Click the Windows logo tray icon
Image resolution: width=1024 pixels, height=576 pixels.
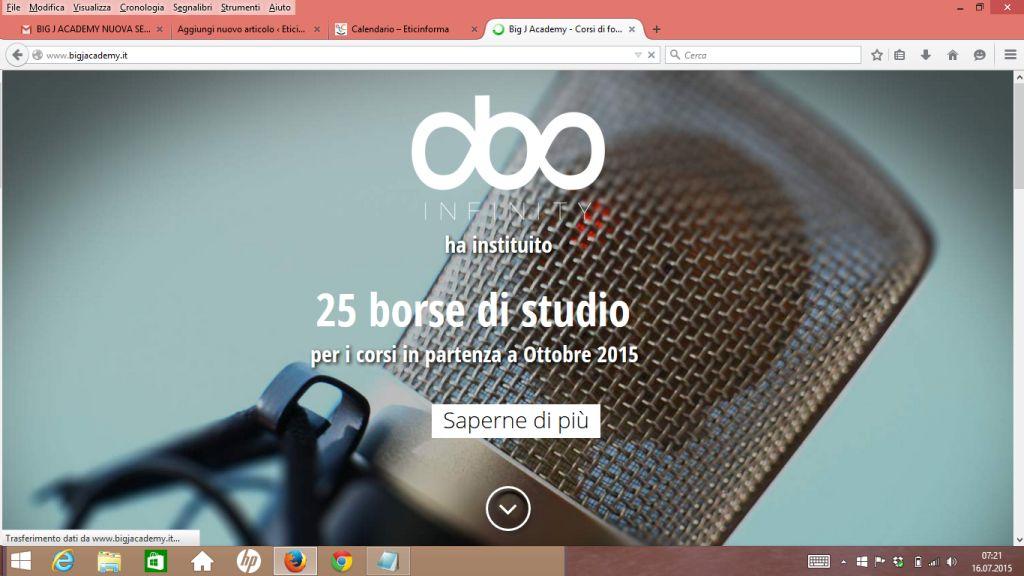[x=861, y=562]
